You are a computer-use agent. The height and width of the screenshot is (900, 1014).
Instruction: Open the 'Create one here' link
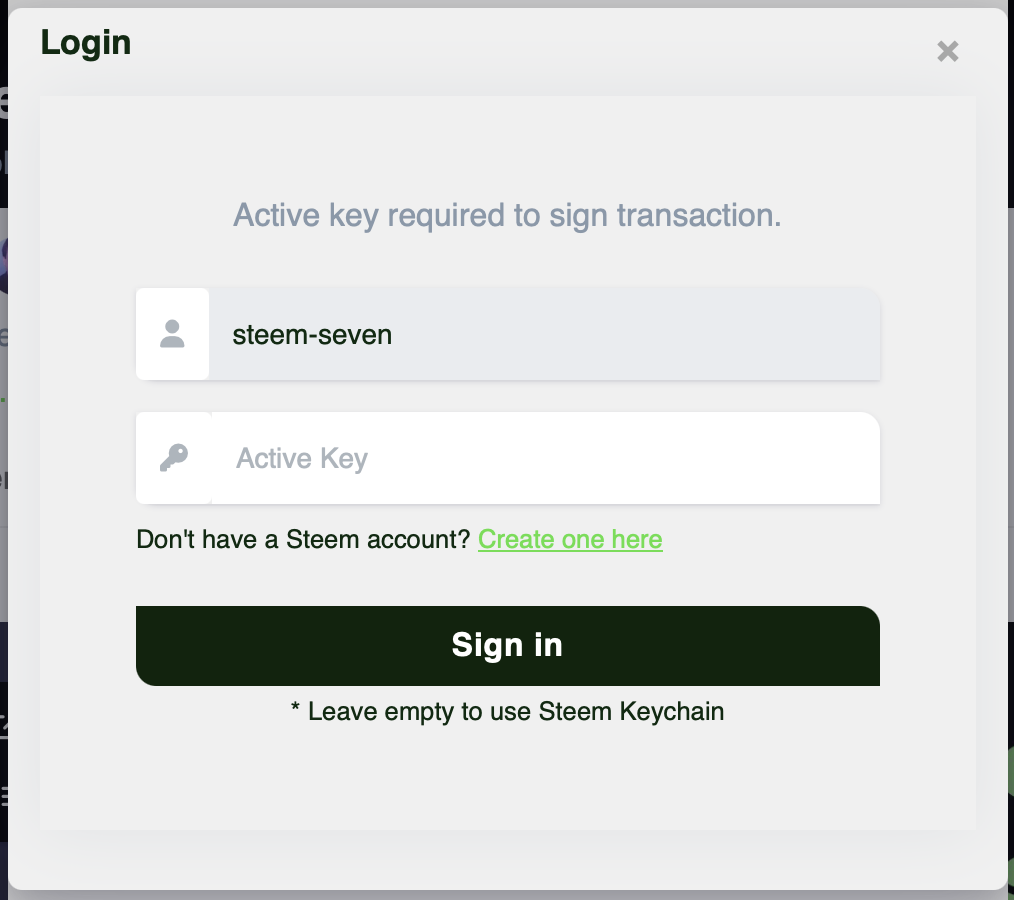tap(570, 540)
